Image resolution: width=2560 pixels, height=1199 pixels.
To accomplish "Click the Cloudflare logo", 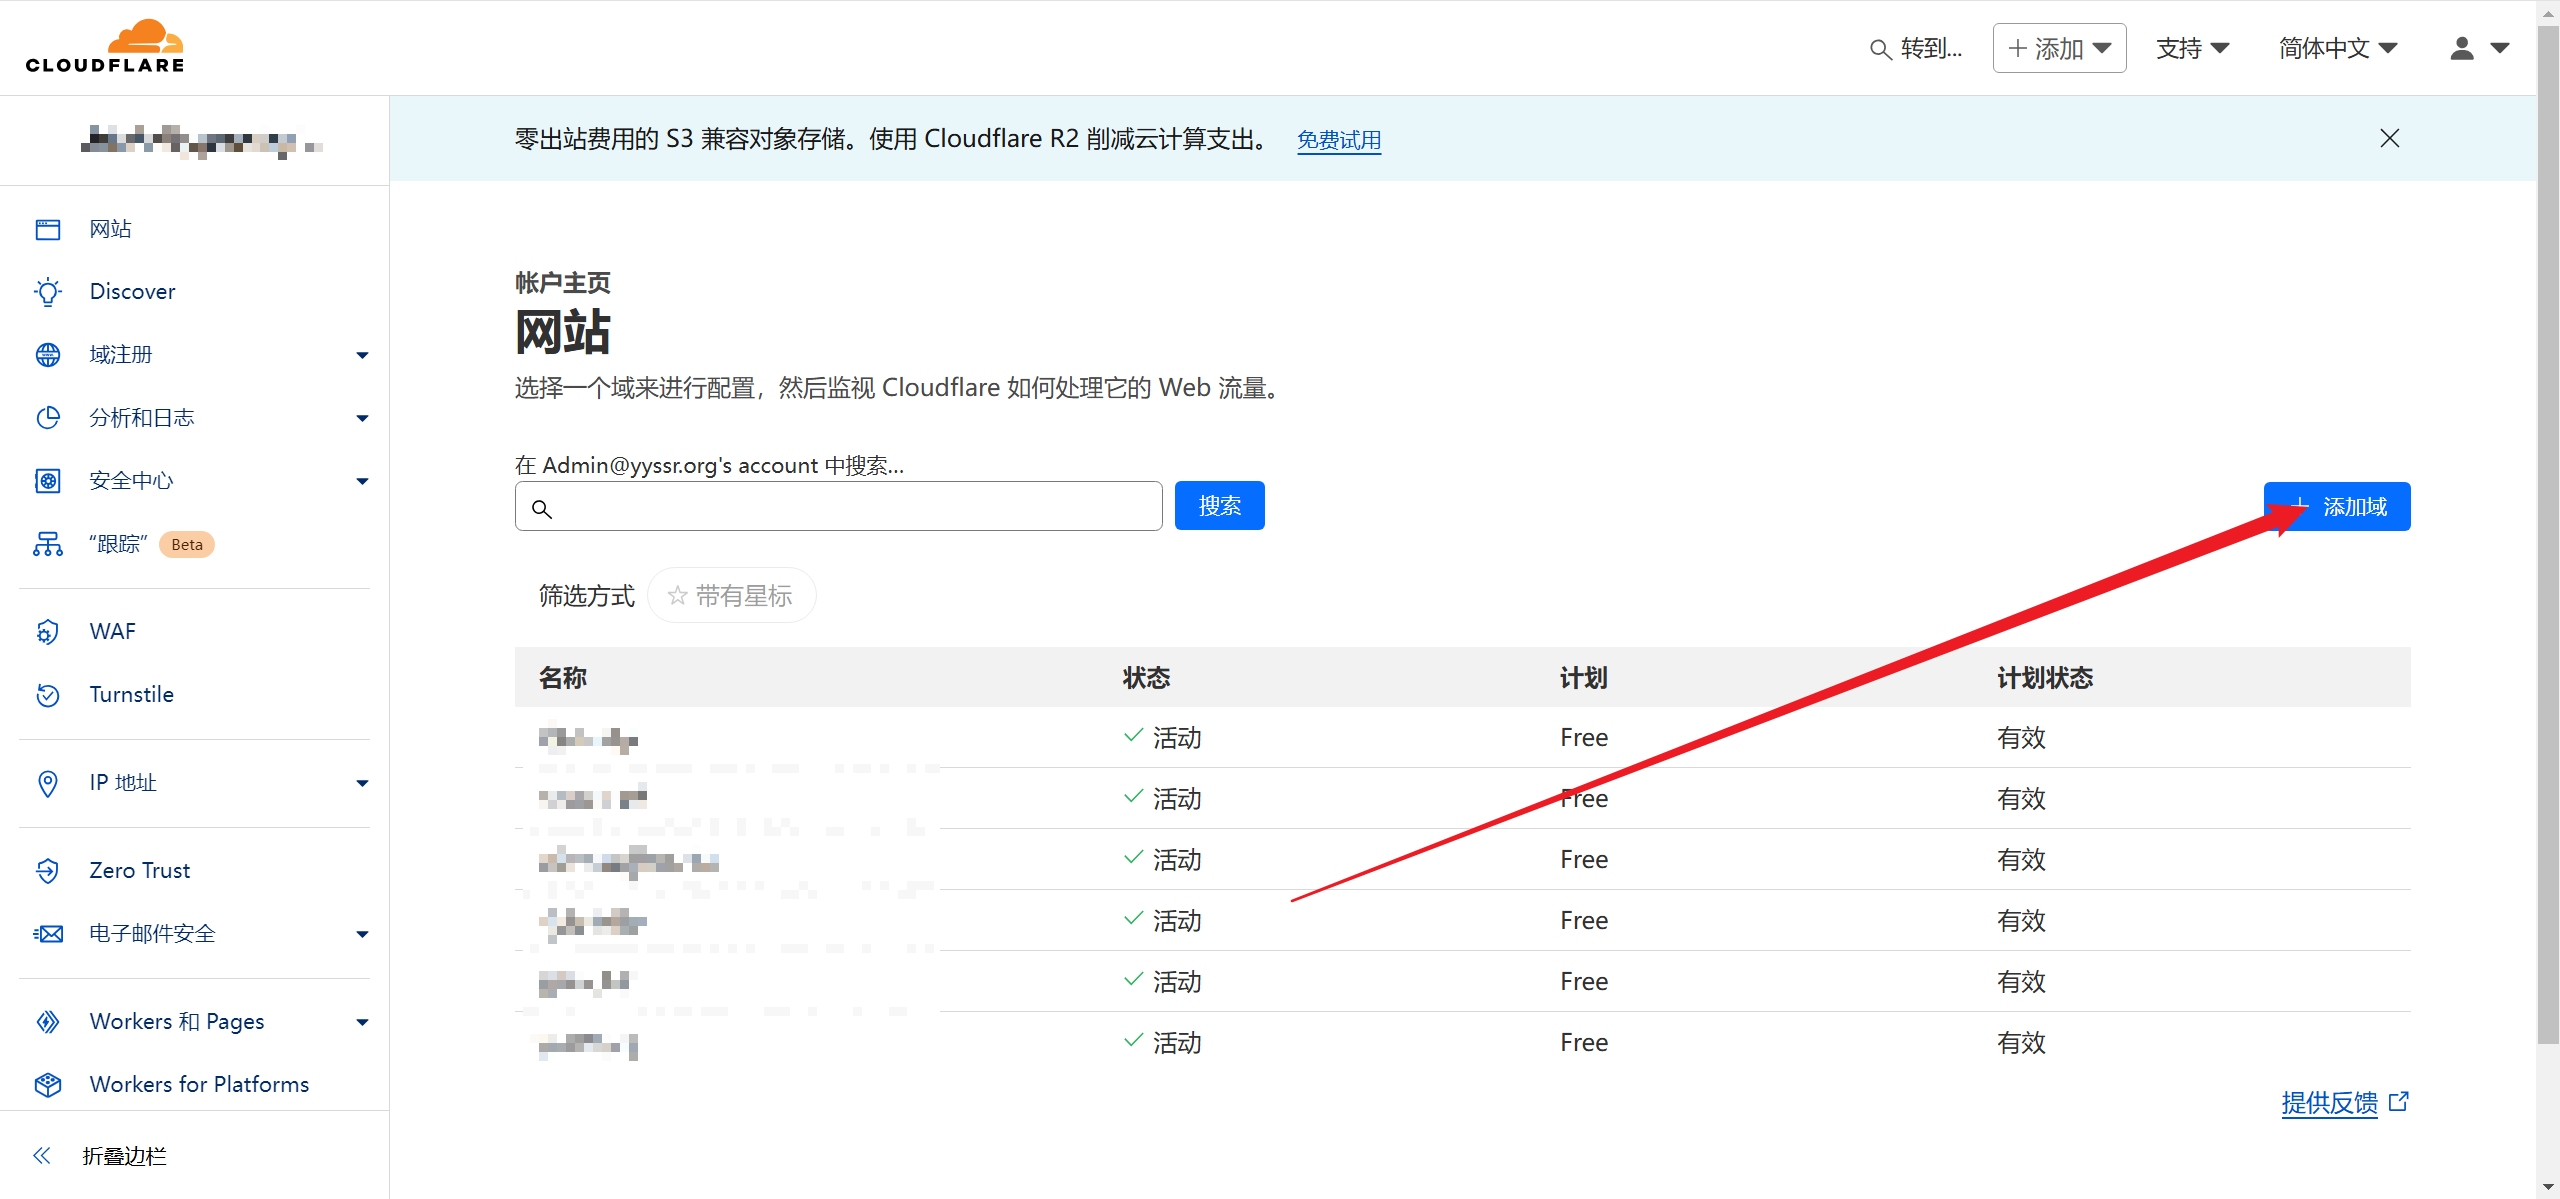I will (x=105, y=46).
